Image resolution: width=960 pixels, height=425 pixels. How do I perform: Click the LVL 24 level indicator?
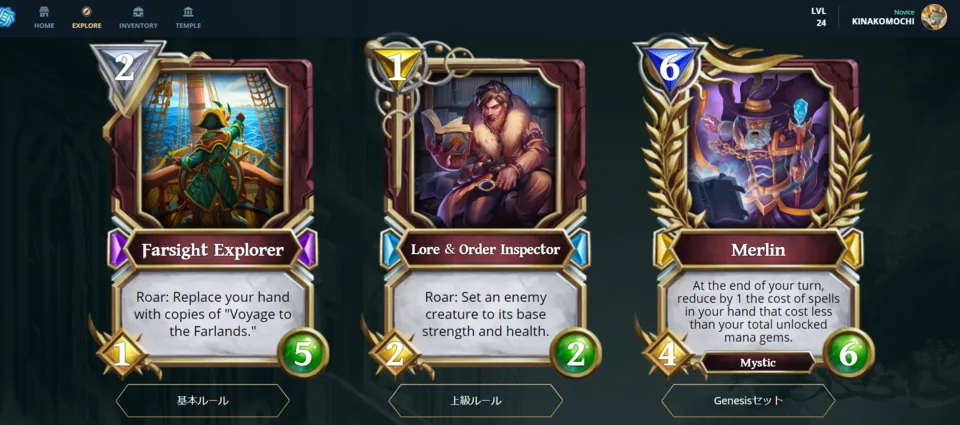tap(819, 17)
